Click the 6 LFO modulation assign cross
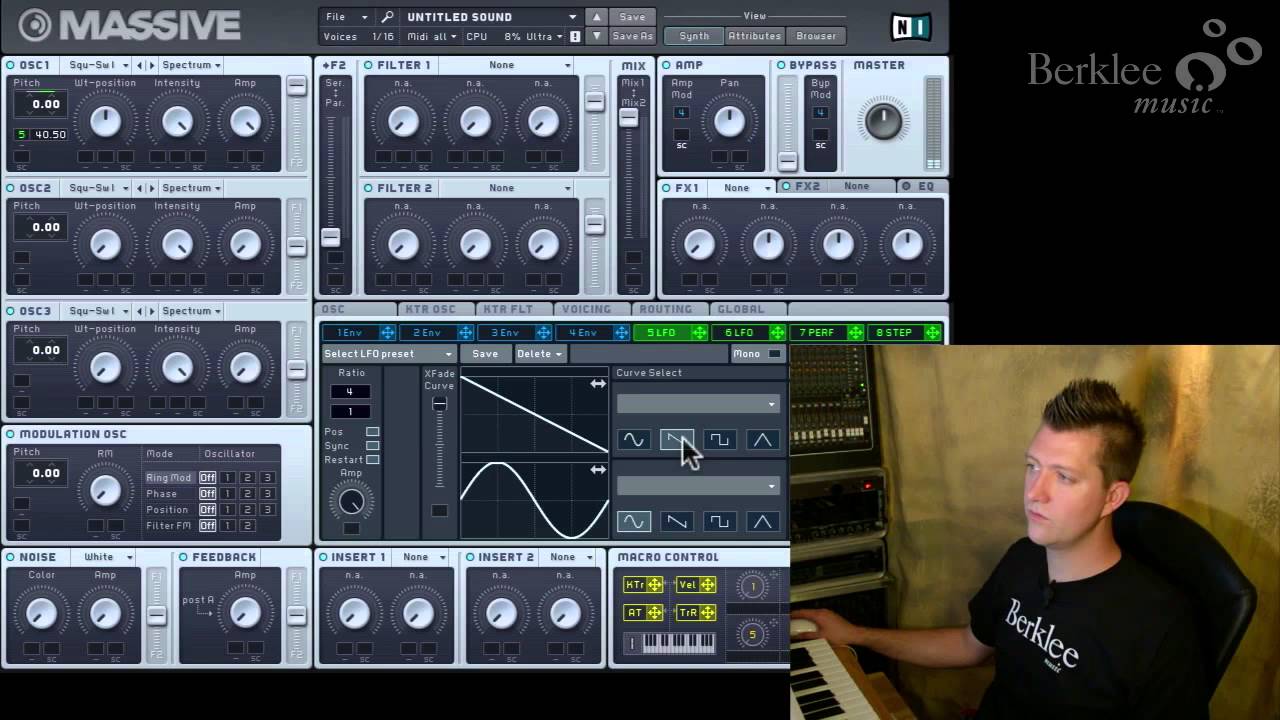This screenshot has height=720, width=1280. [777, 333]
